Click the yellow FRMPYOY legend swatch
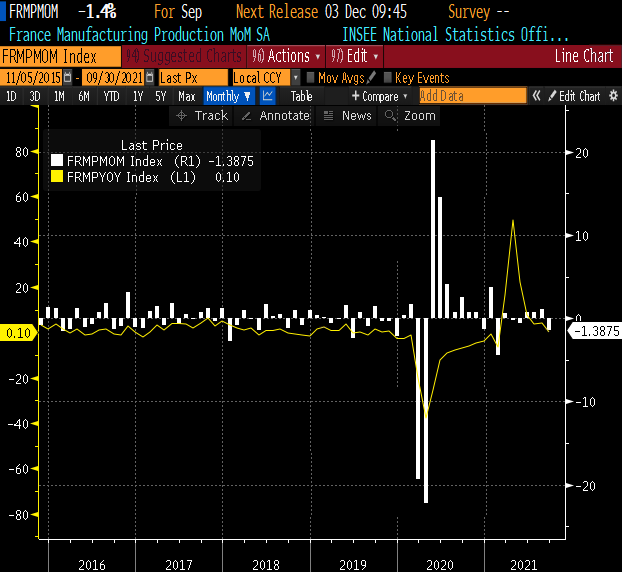Image resolution: width=622 pixels, height=572 pixels. [x=57, y=177]
